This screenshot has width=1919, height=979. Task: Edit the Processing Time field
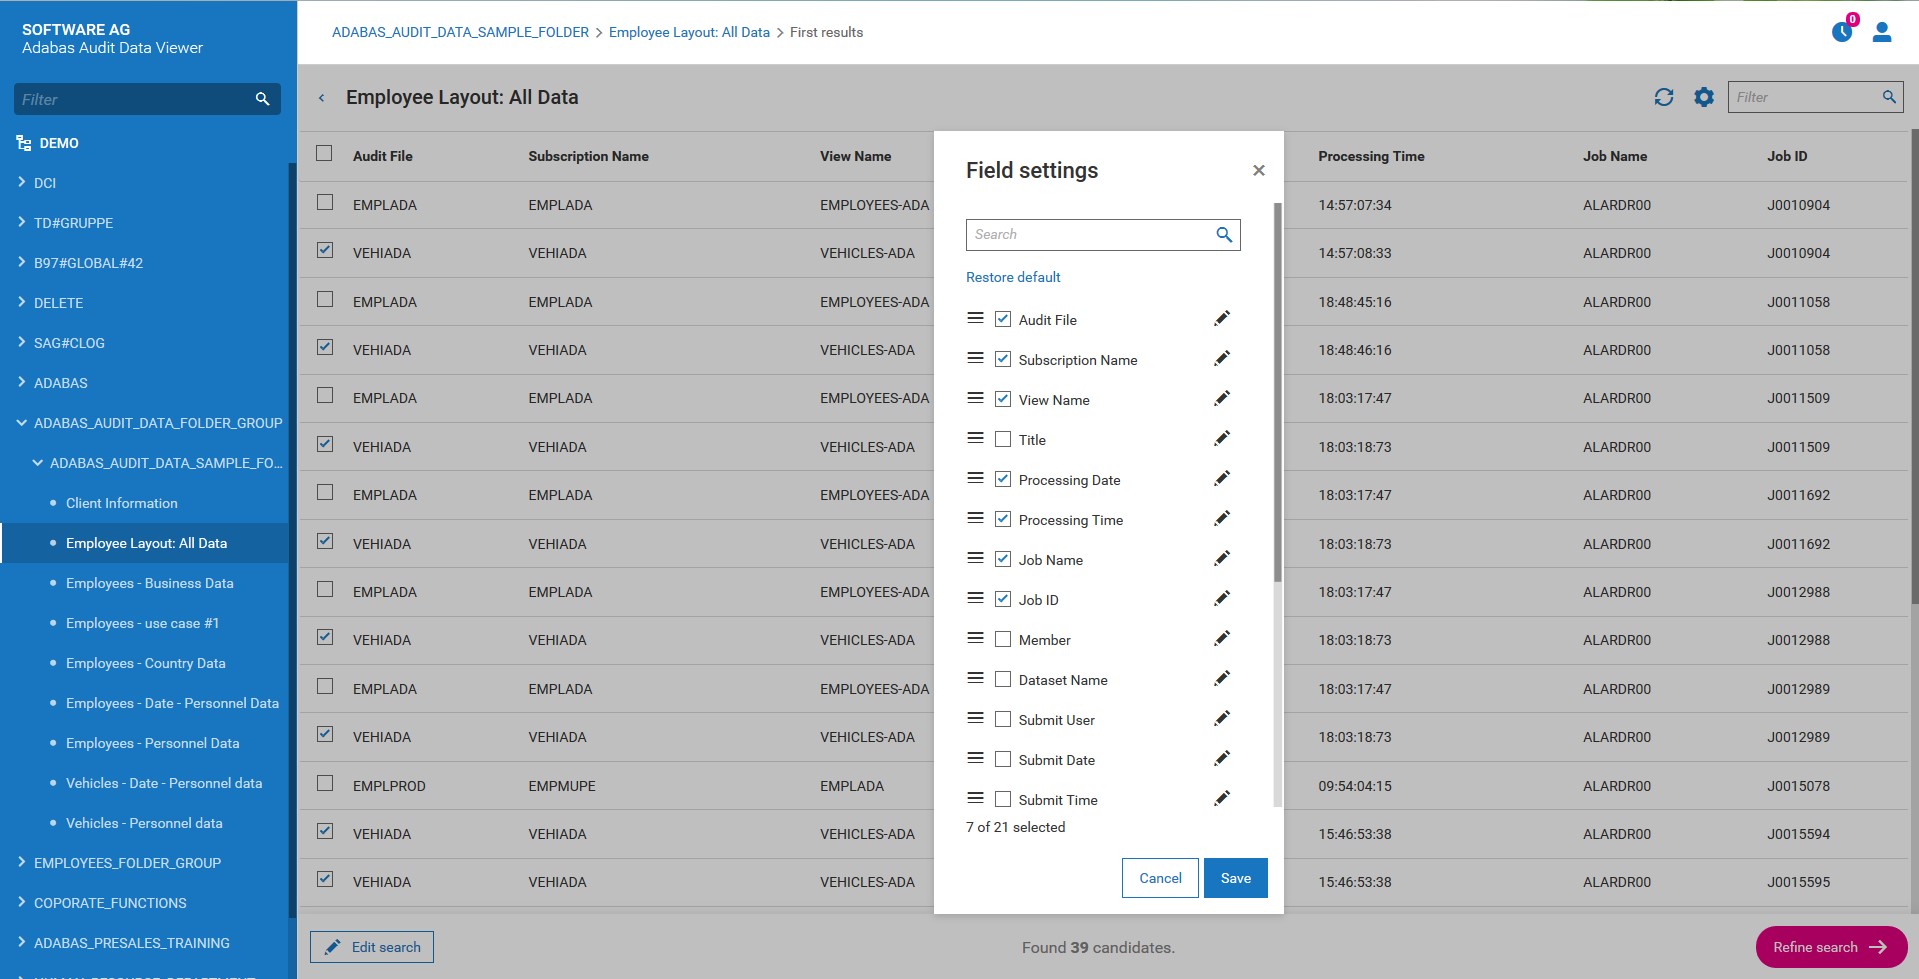tap(1222, 519)
